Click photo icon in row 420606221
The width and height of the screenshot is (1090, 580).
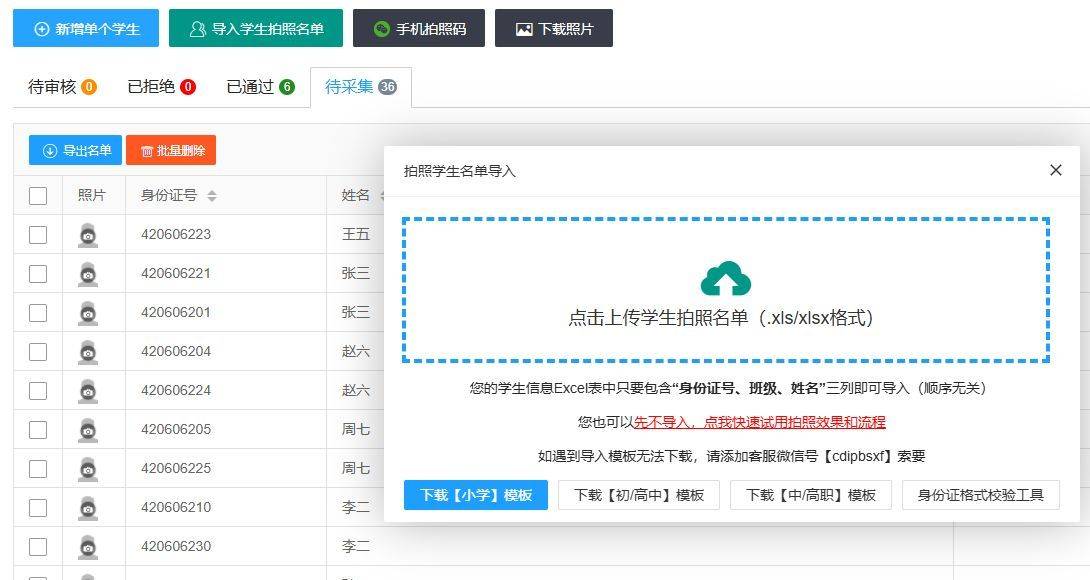click(x=88, y=274)
